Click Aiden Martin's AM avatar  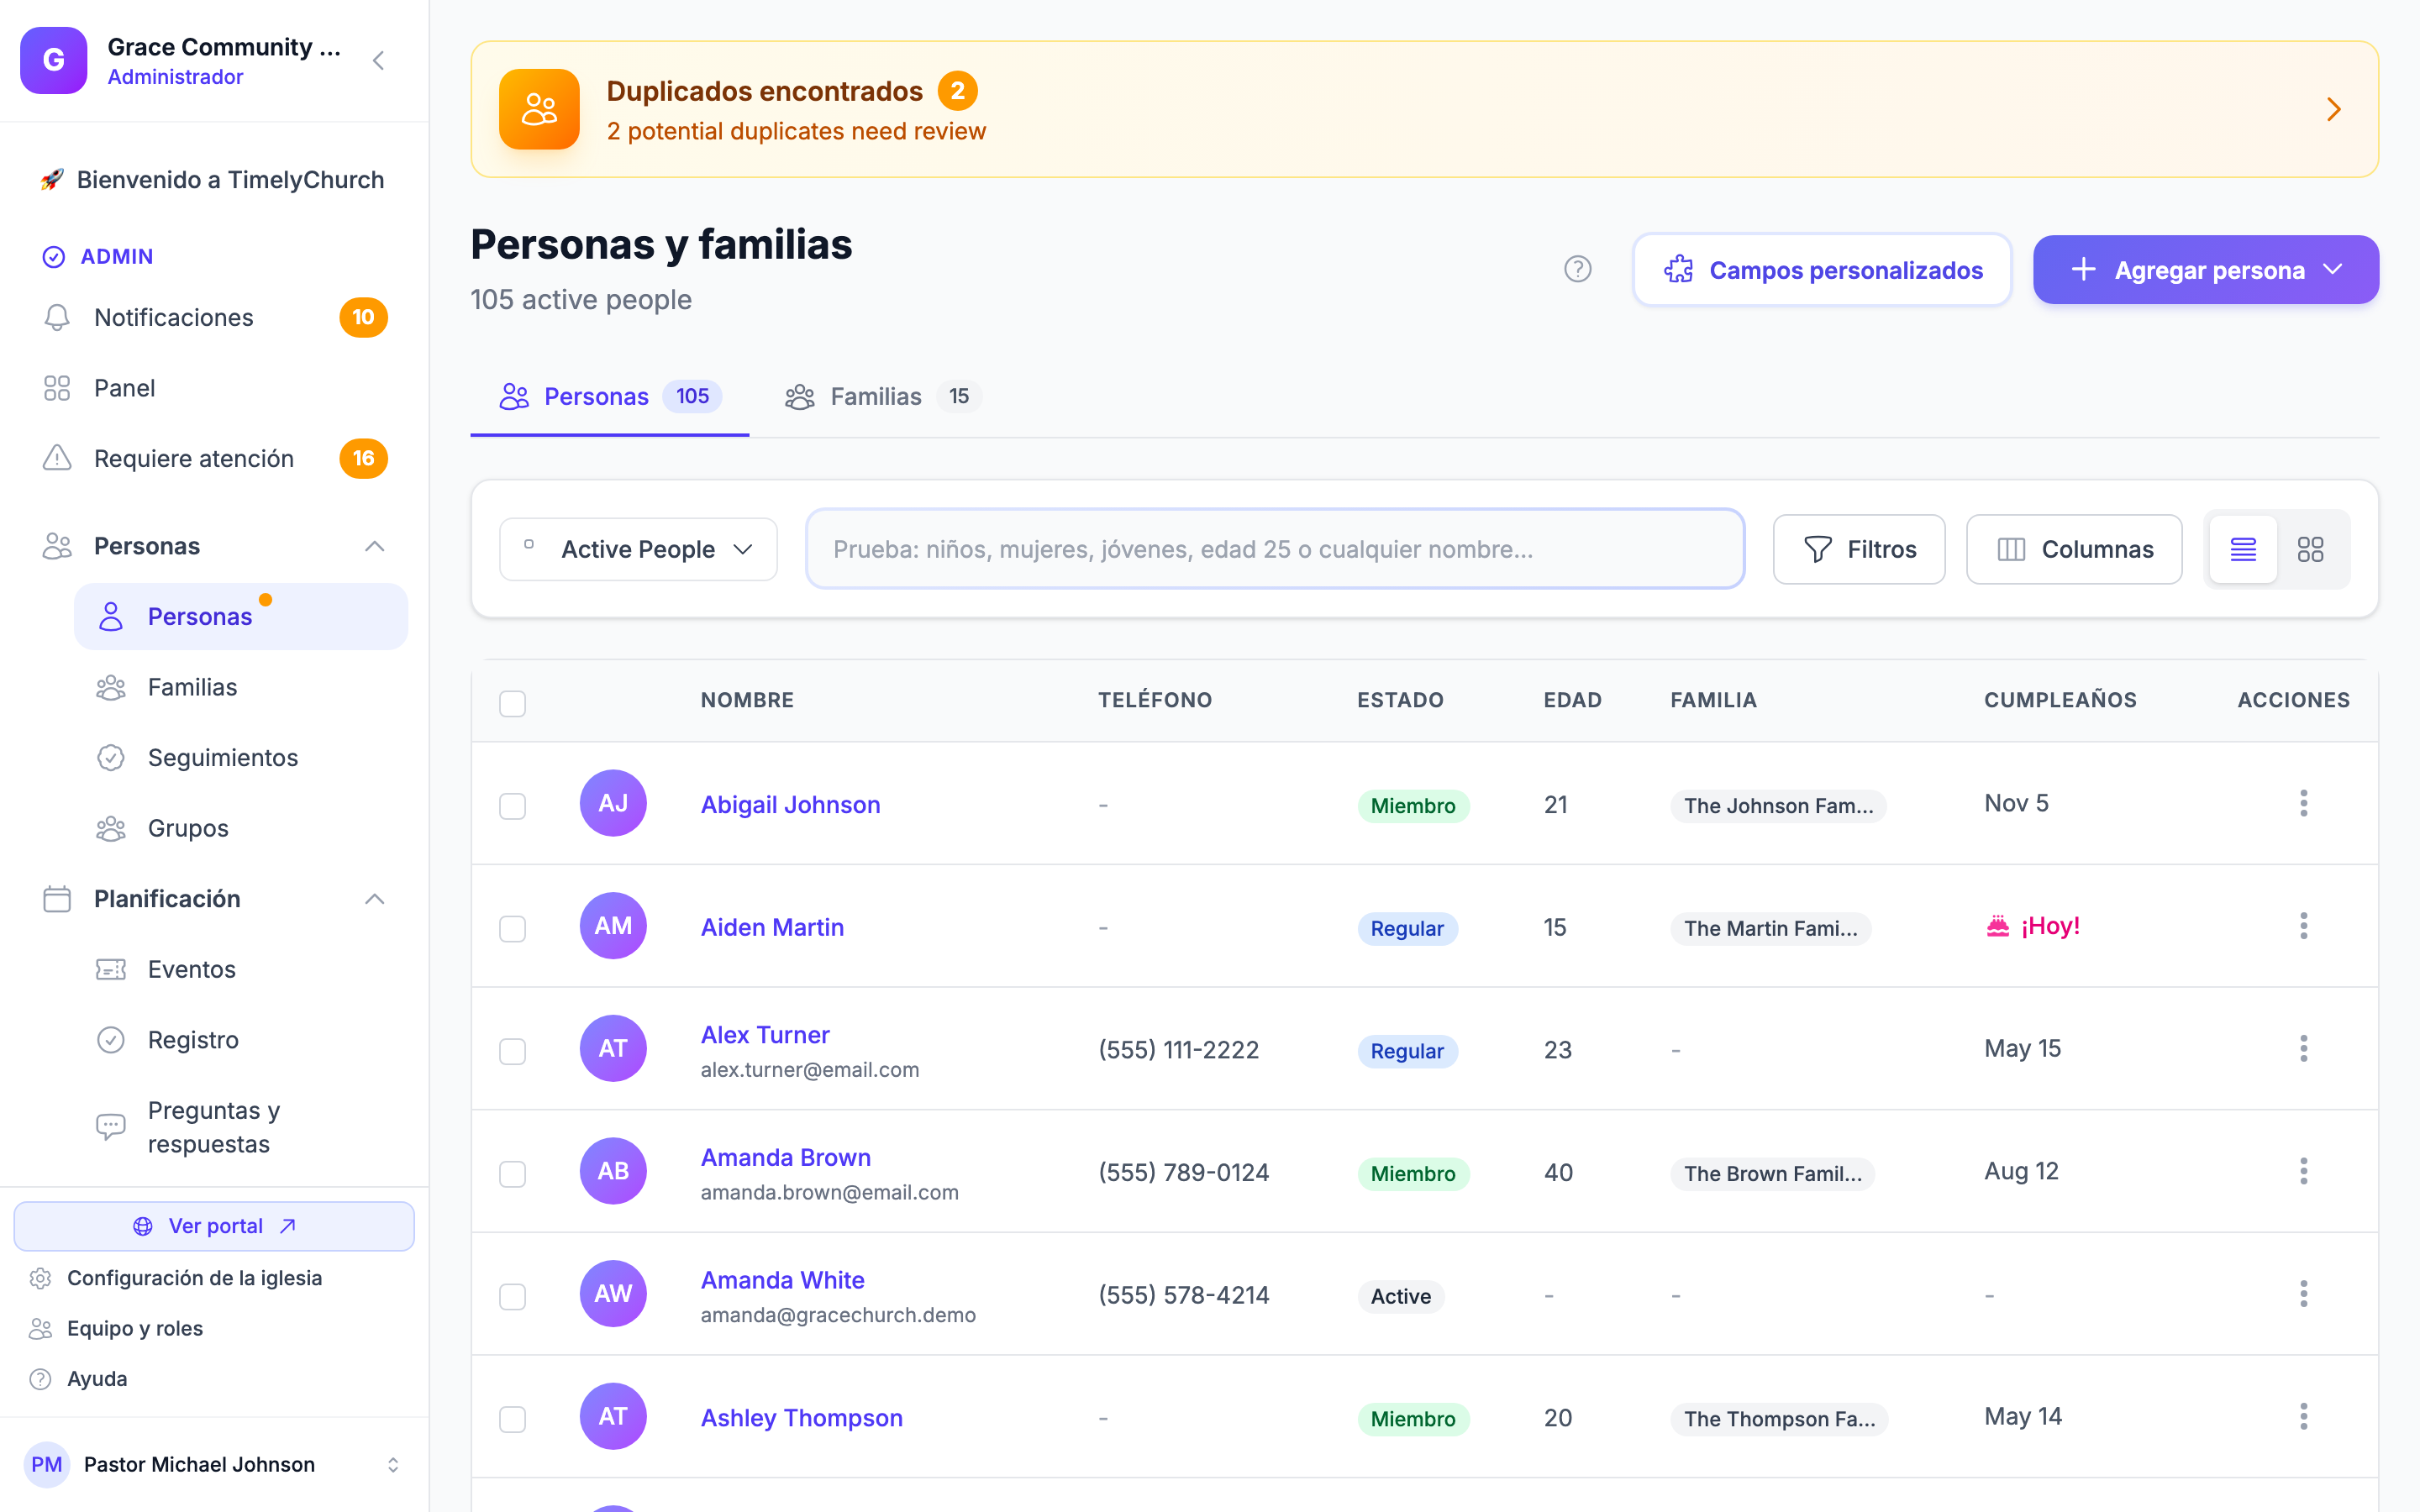tap(613, 926)
